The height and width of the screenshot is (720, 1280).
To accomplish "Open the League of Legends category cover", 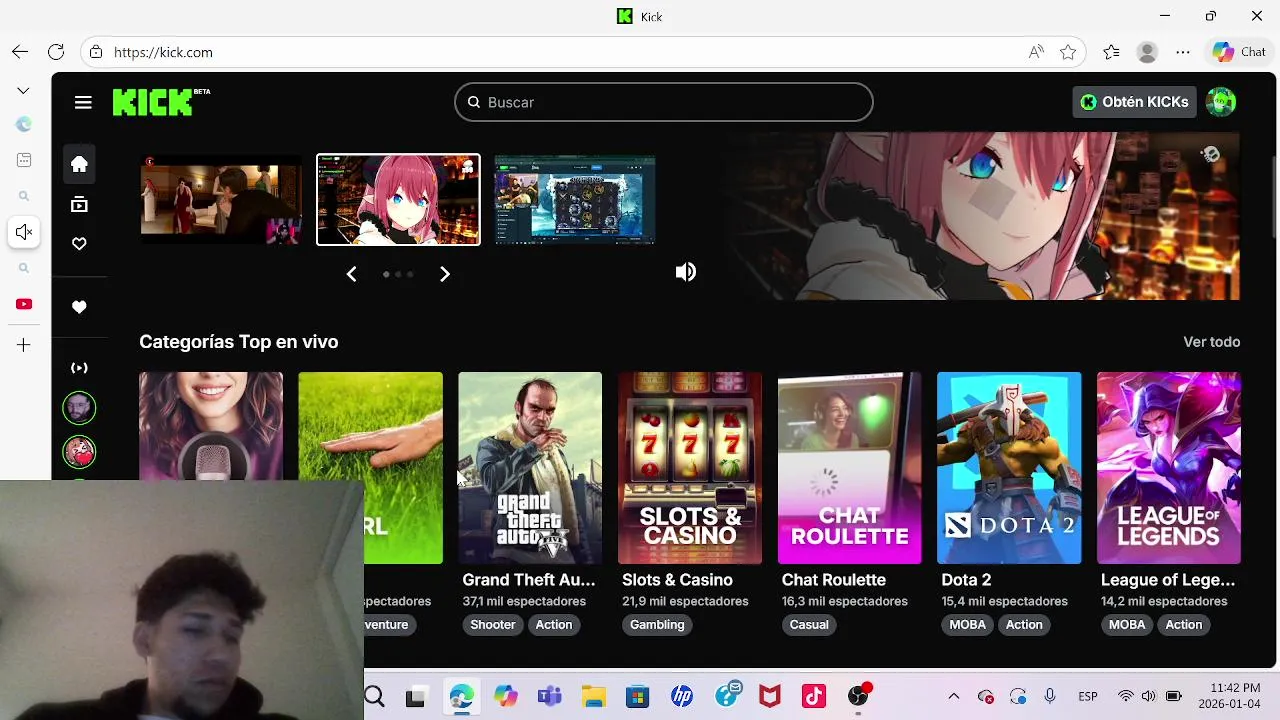I will pos(1169,468).
